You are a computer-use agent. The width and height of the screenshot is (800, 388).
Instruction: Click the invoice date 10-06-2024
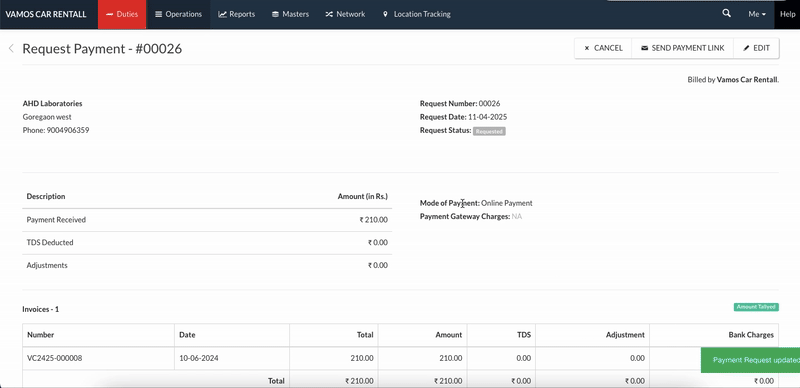coord(199,358)
